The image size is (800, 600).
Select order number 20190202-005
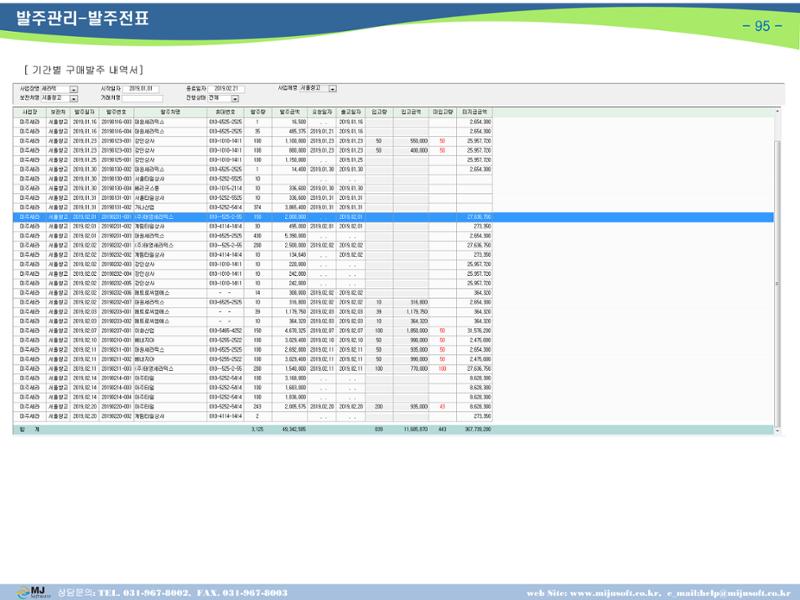pyautogui.click(x=116, y=283)
